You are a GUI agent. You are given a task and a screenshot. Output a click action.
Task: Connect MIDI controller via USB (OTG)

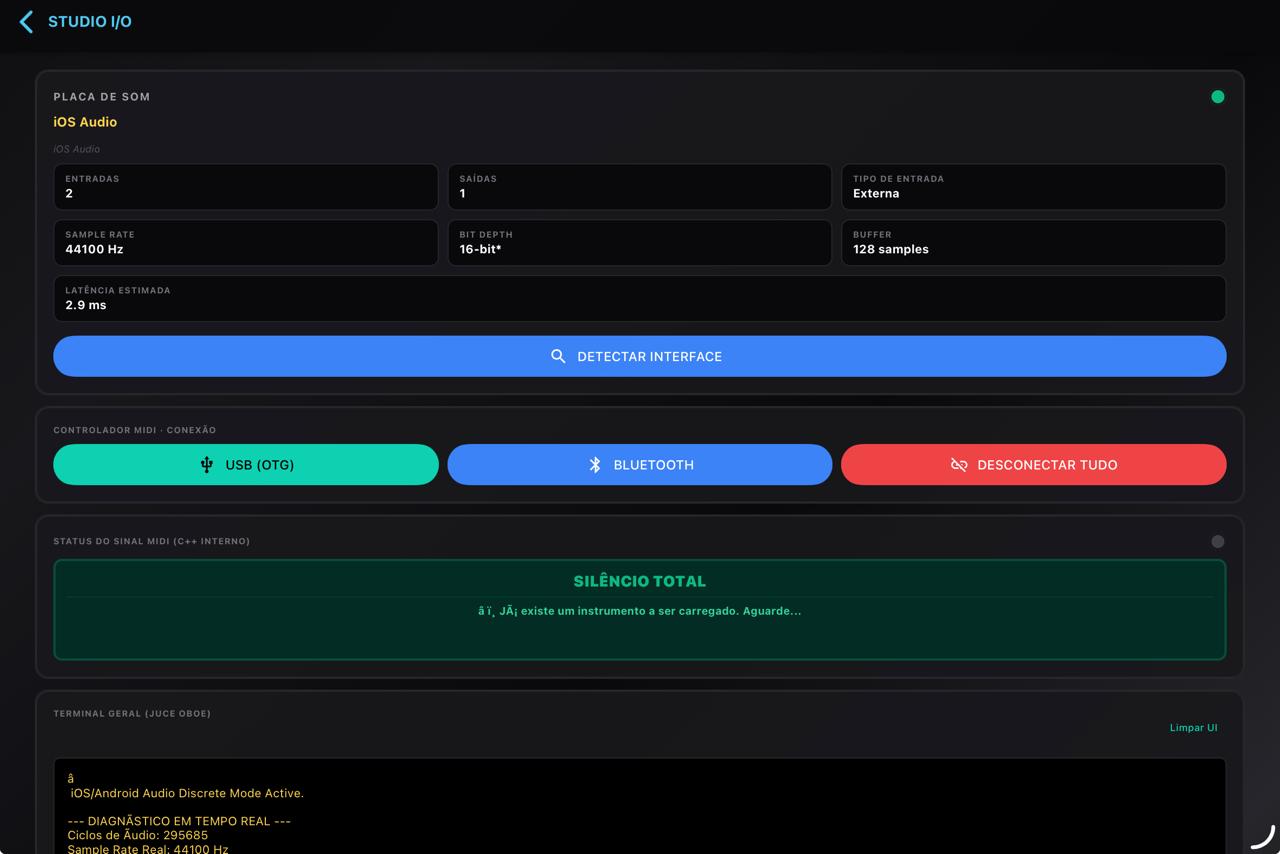pyautogui.click(x=246, y=465)
